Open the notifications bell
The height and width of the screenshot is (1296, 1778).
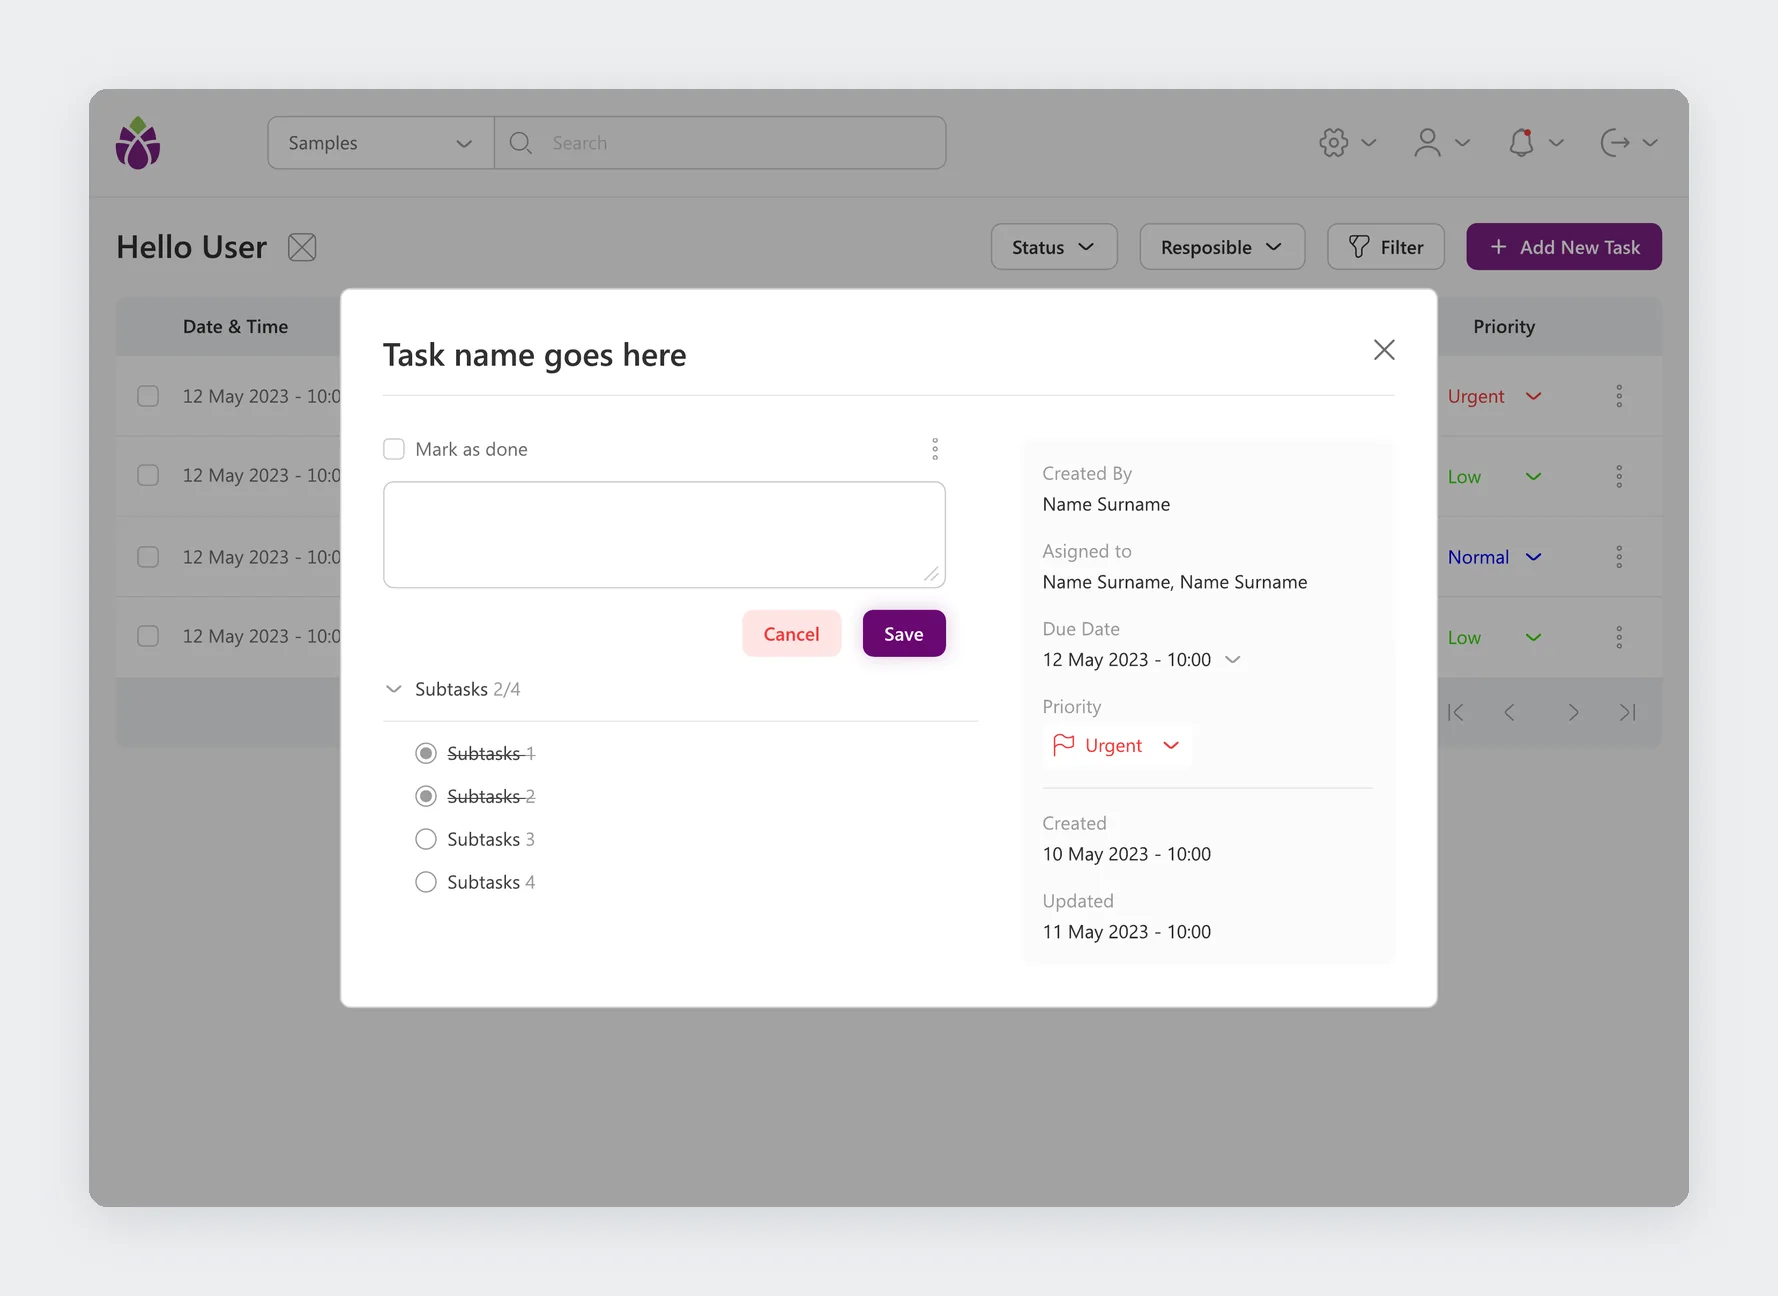coord(1521,143)
